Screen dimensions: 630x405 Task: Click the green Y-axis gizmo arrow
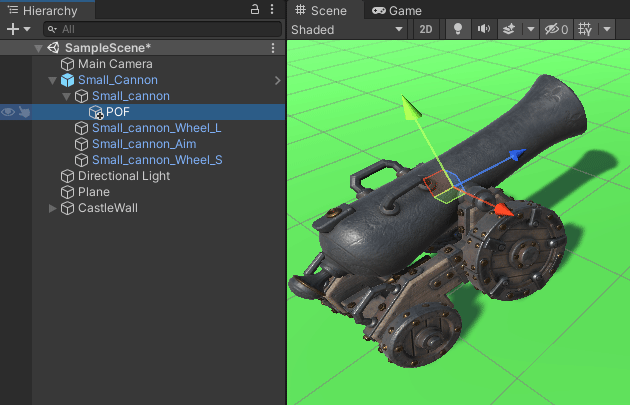coord(407,105)
